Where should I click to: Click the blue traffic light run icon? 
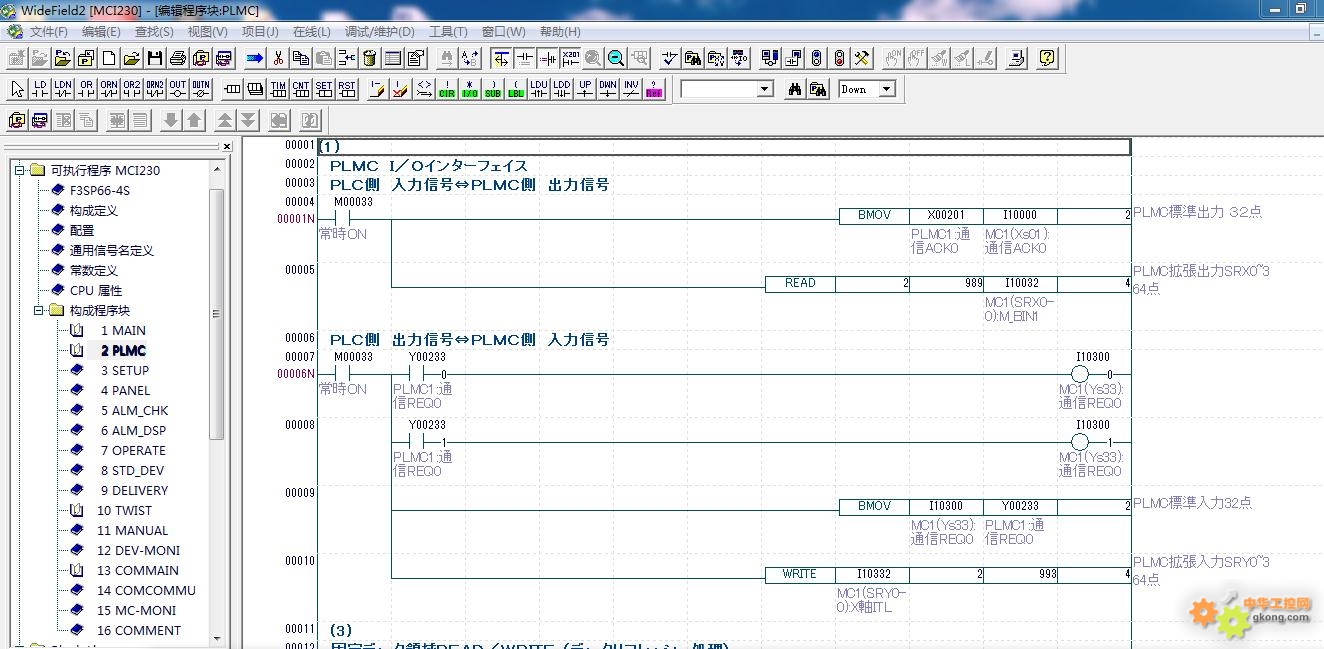pos(816,58)
